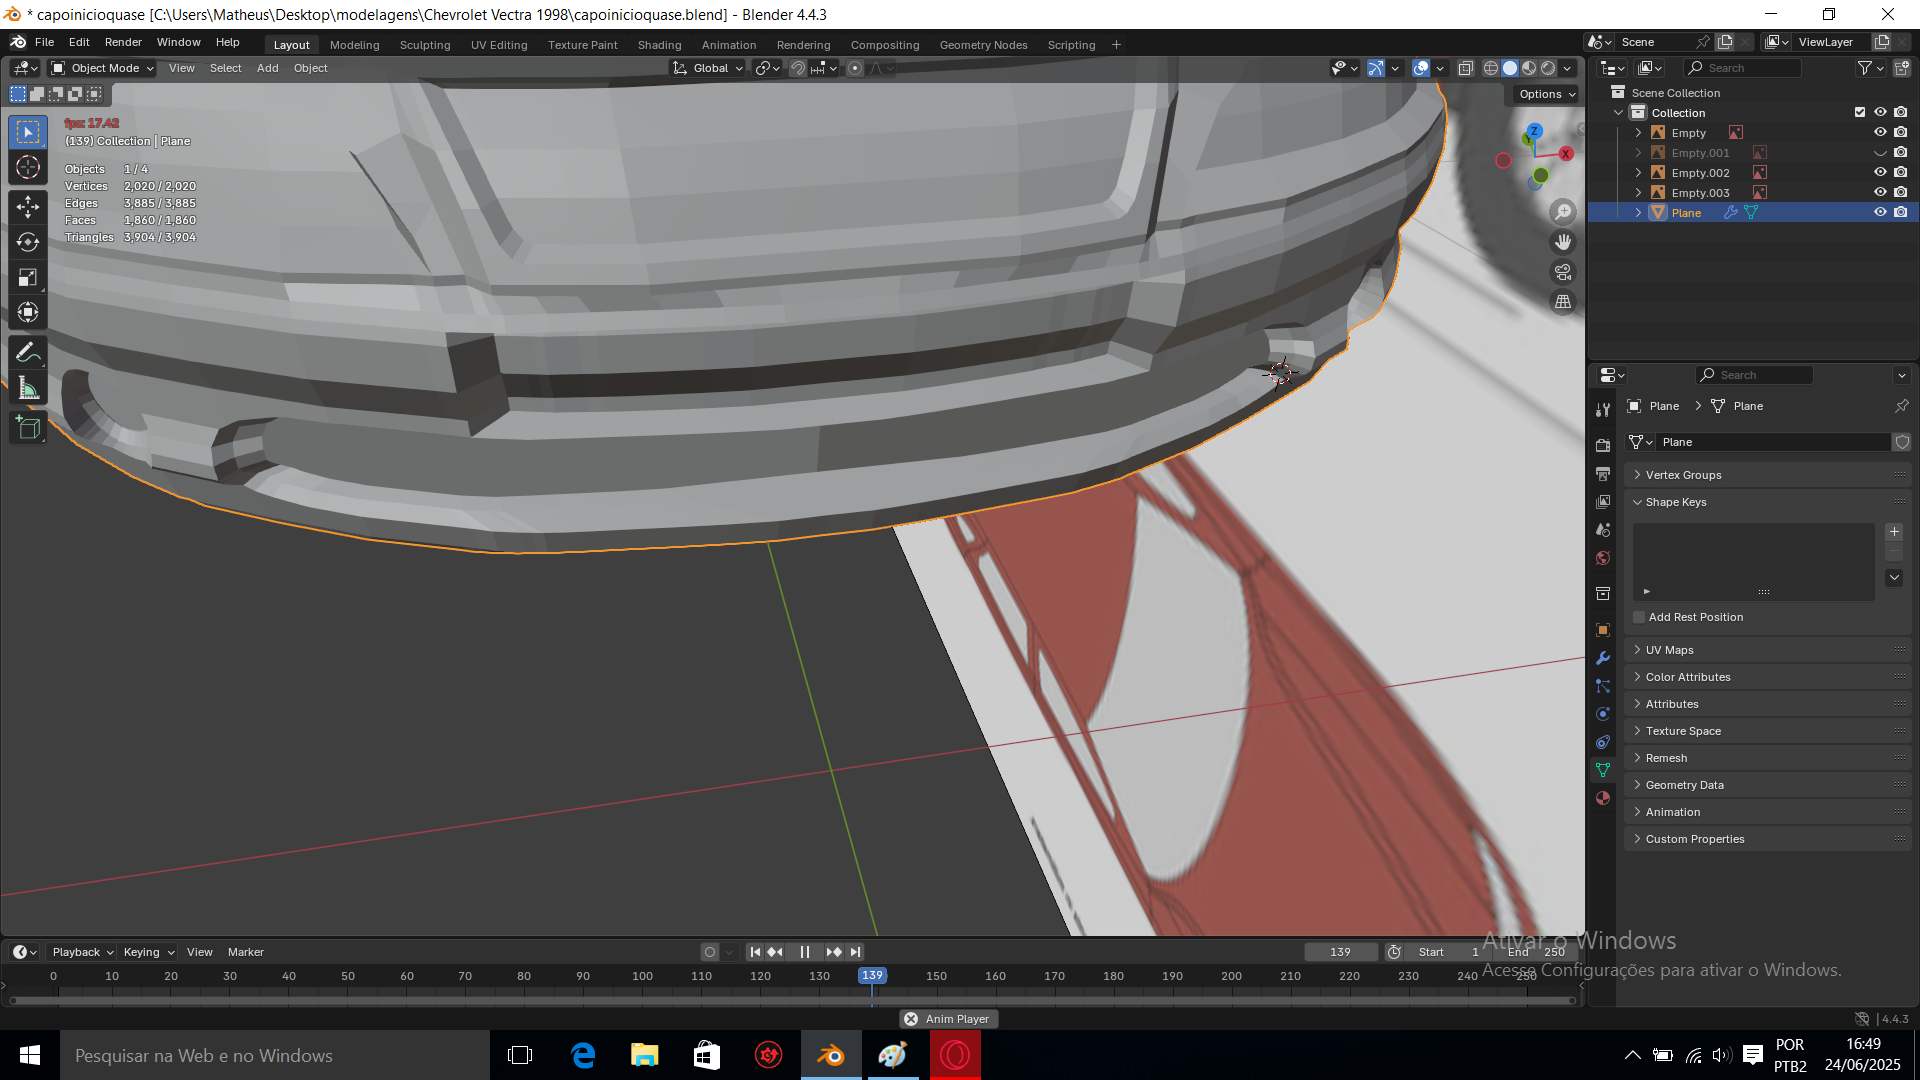Select the Measure tool
This screenshot has height=1080, width=1920.
(28, 389)
